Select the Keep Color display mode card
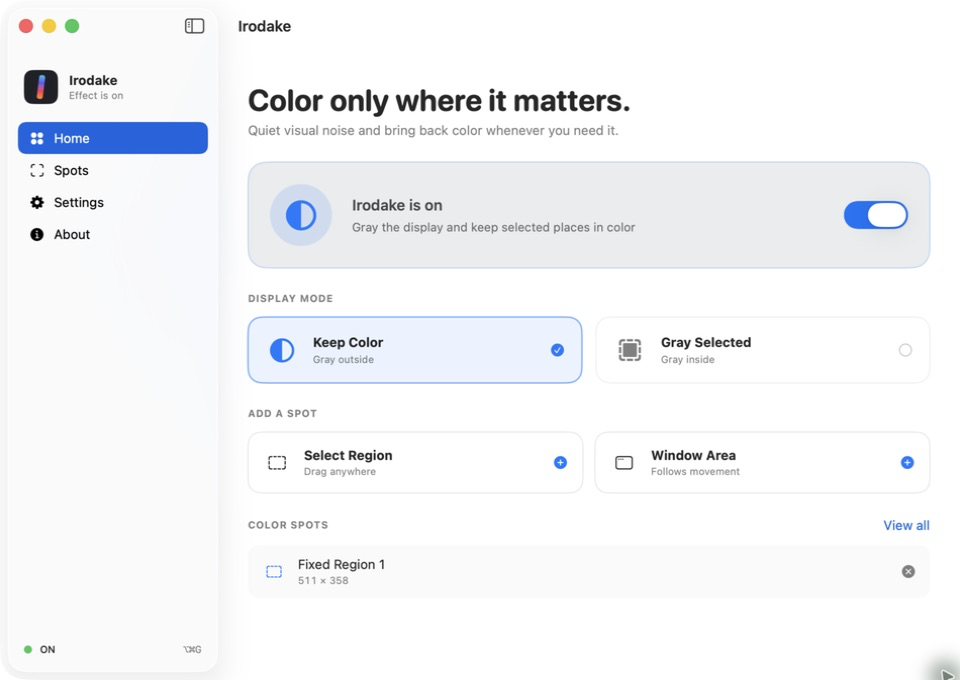960x680 pixels. [x=414, y=350]
